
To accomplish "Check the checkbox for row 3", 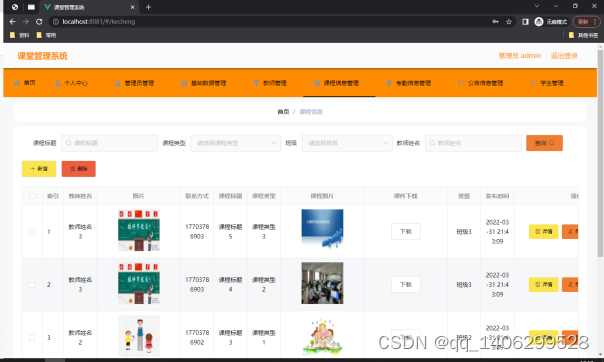I will coord(32,338).
